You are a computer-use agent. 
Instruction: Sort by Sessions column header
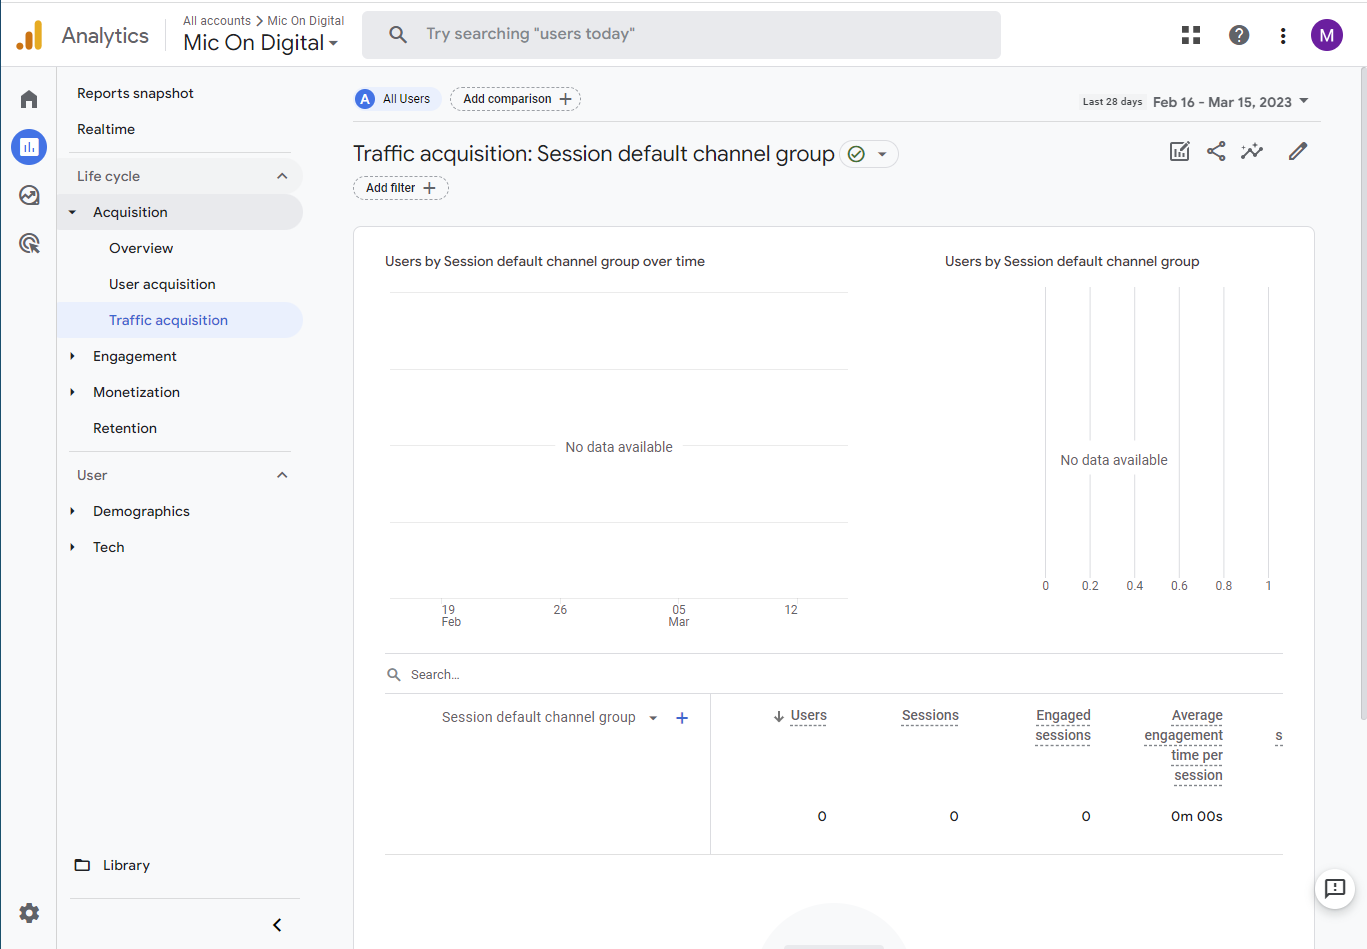pyautogui.click(x=930, y=716)
